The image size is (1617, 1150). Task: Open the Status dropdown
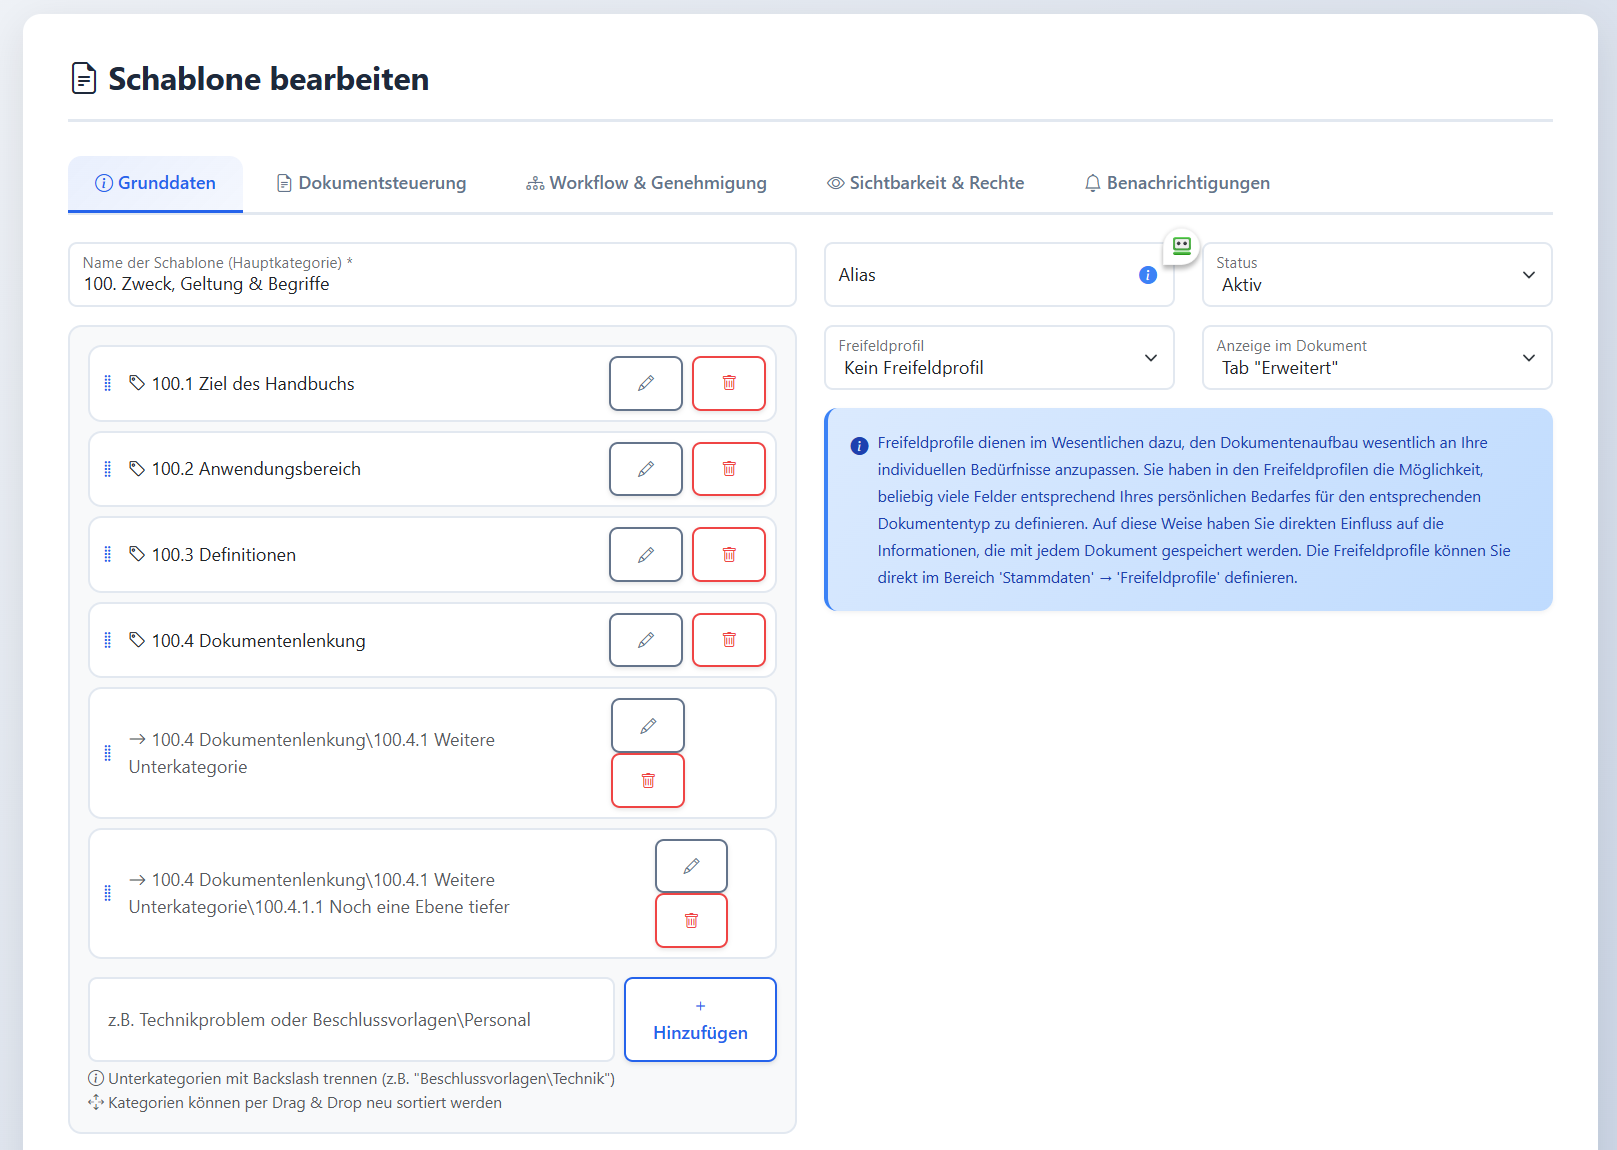tap(1376, 275)
